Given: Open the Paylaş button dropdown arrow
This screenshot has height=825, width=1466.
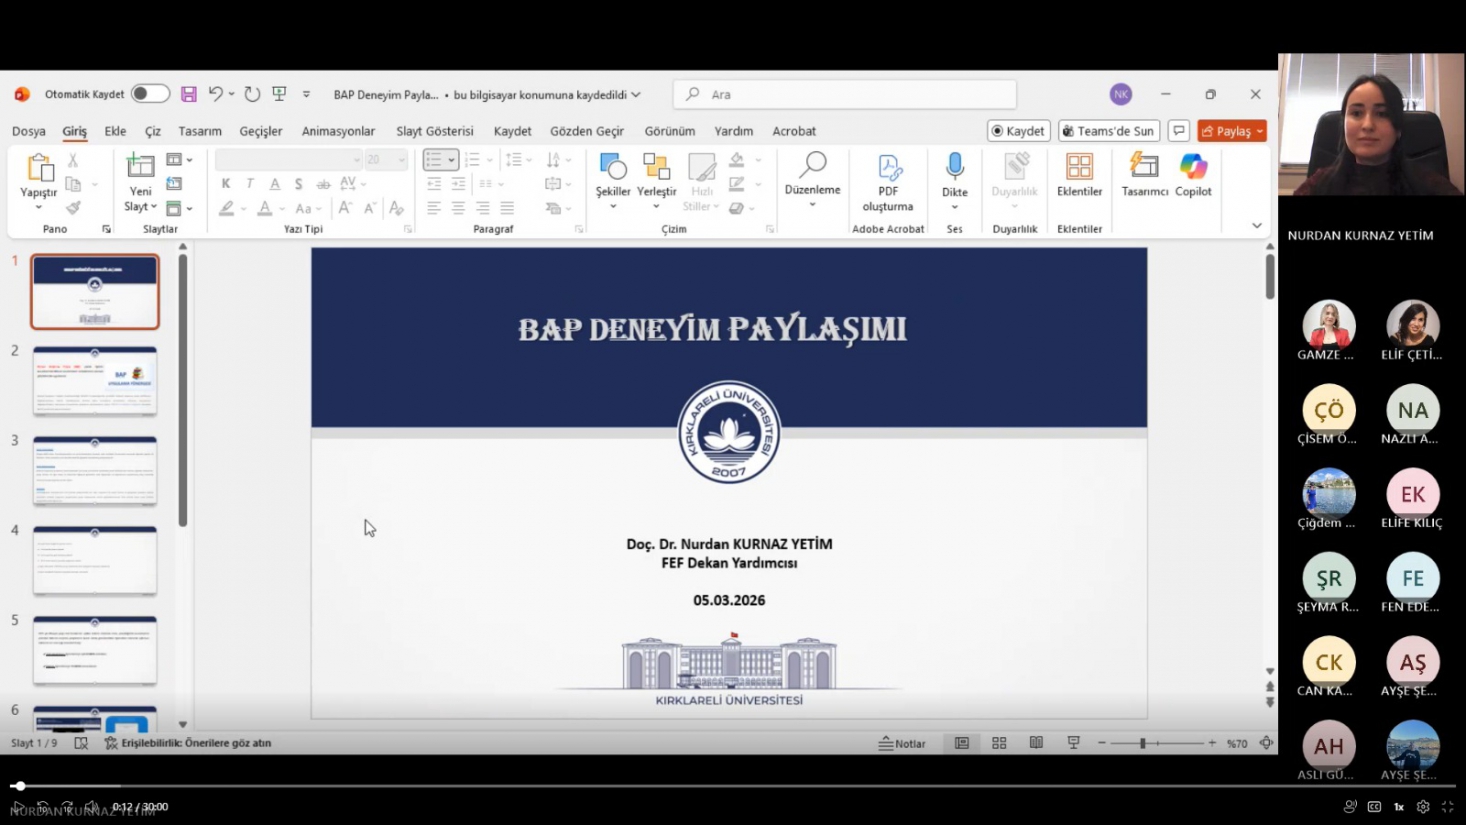Looking at the screenshot, I should [1260, 131].
